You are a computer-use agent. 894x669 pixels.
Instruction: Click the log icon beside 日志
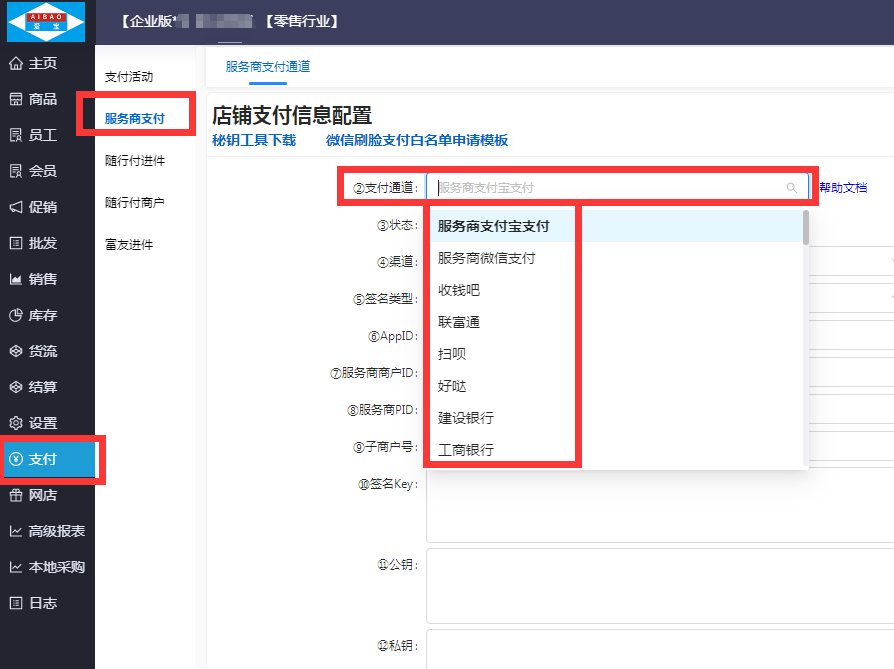[16, 603]
